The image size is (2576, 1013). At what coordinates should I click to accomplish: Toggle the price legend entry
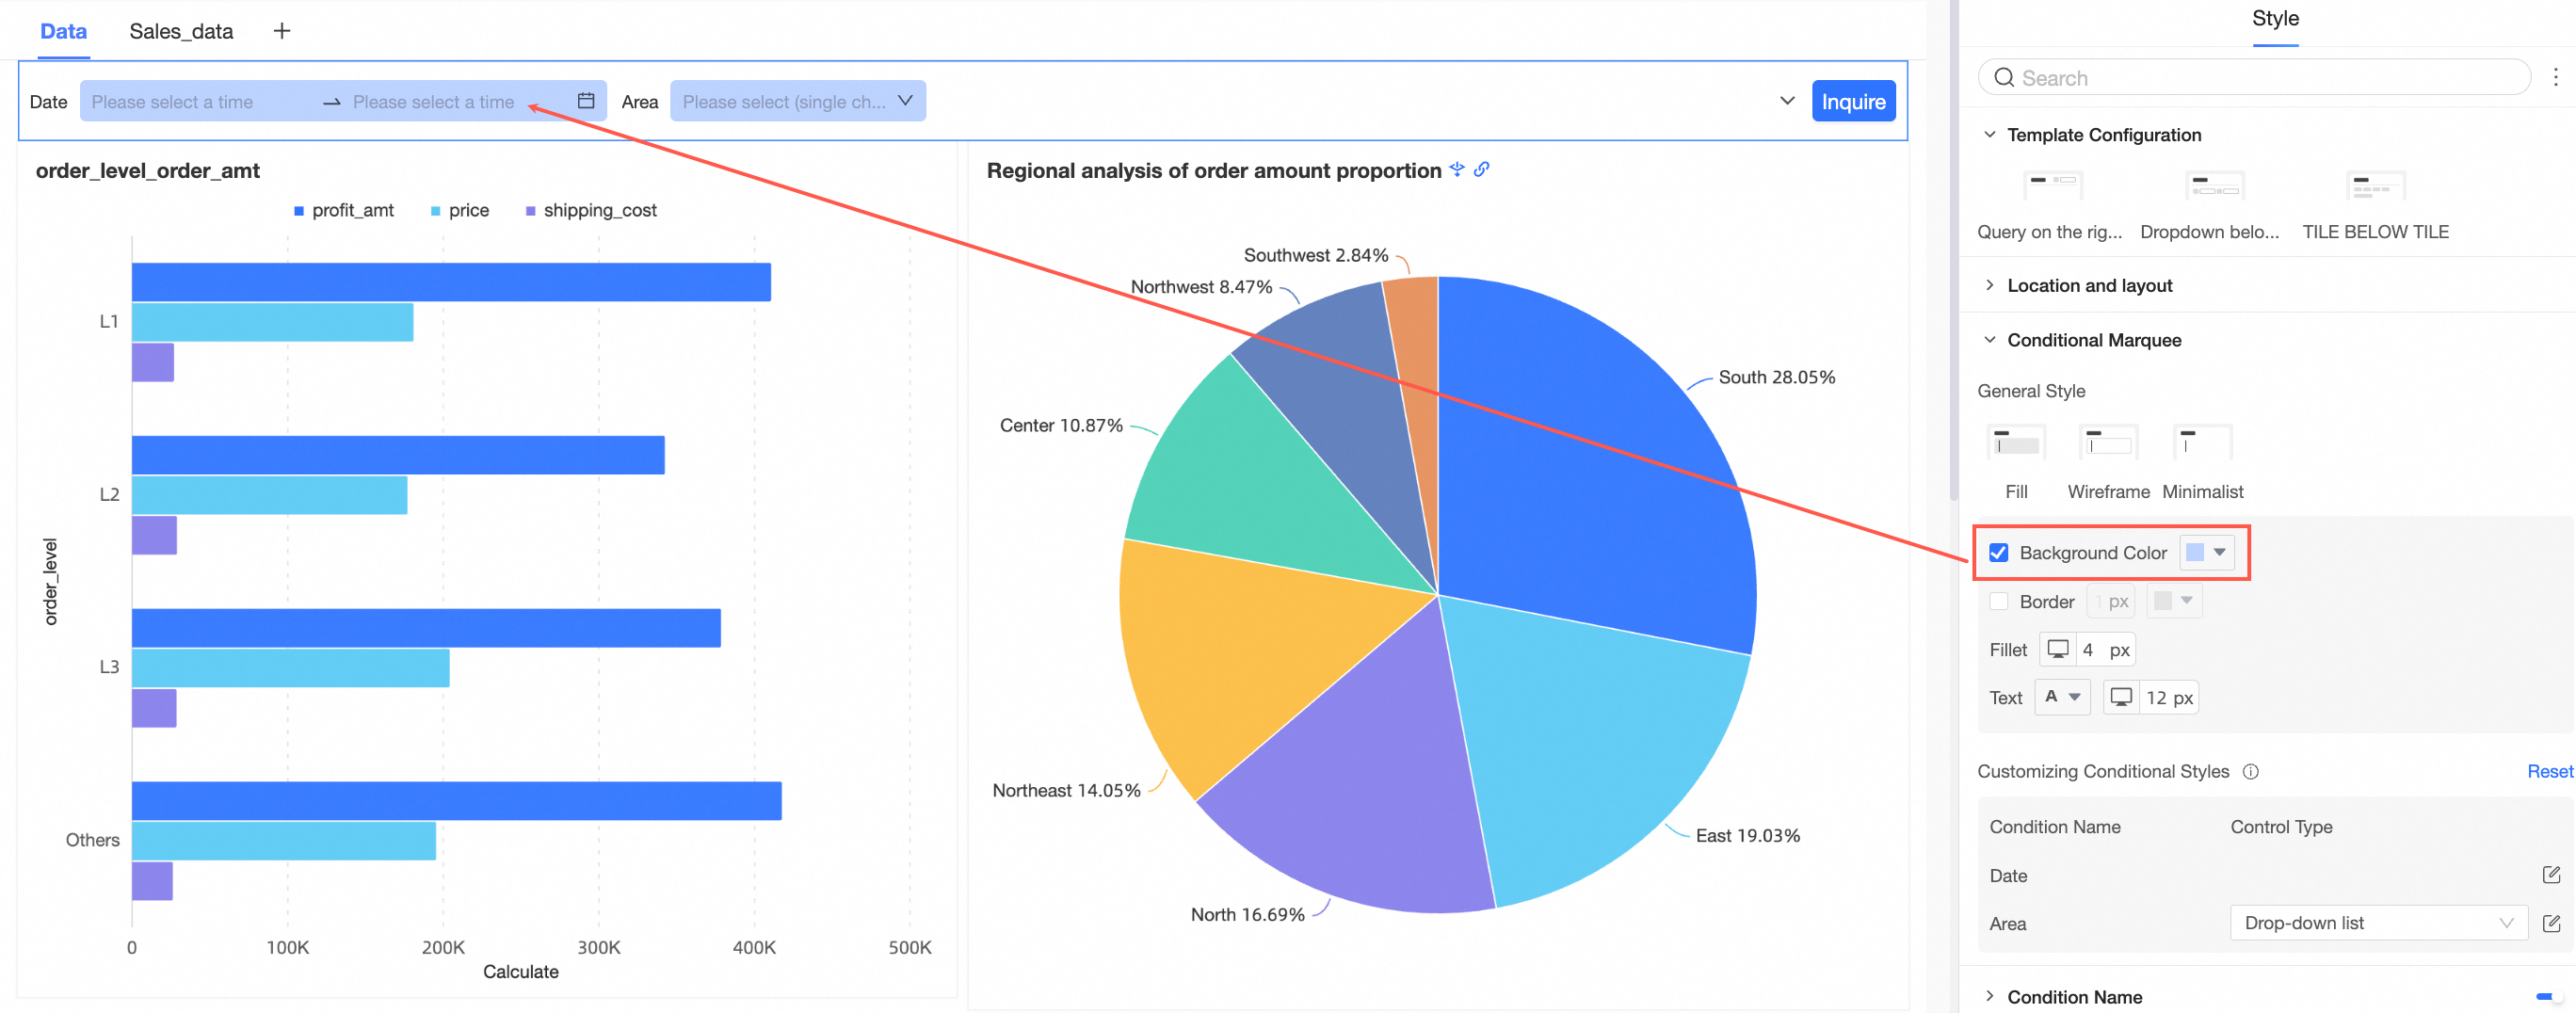coord(459,210)
